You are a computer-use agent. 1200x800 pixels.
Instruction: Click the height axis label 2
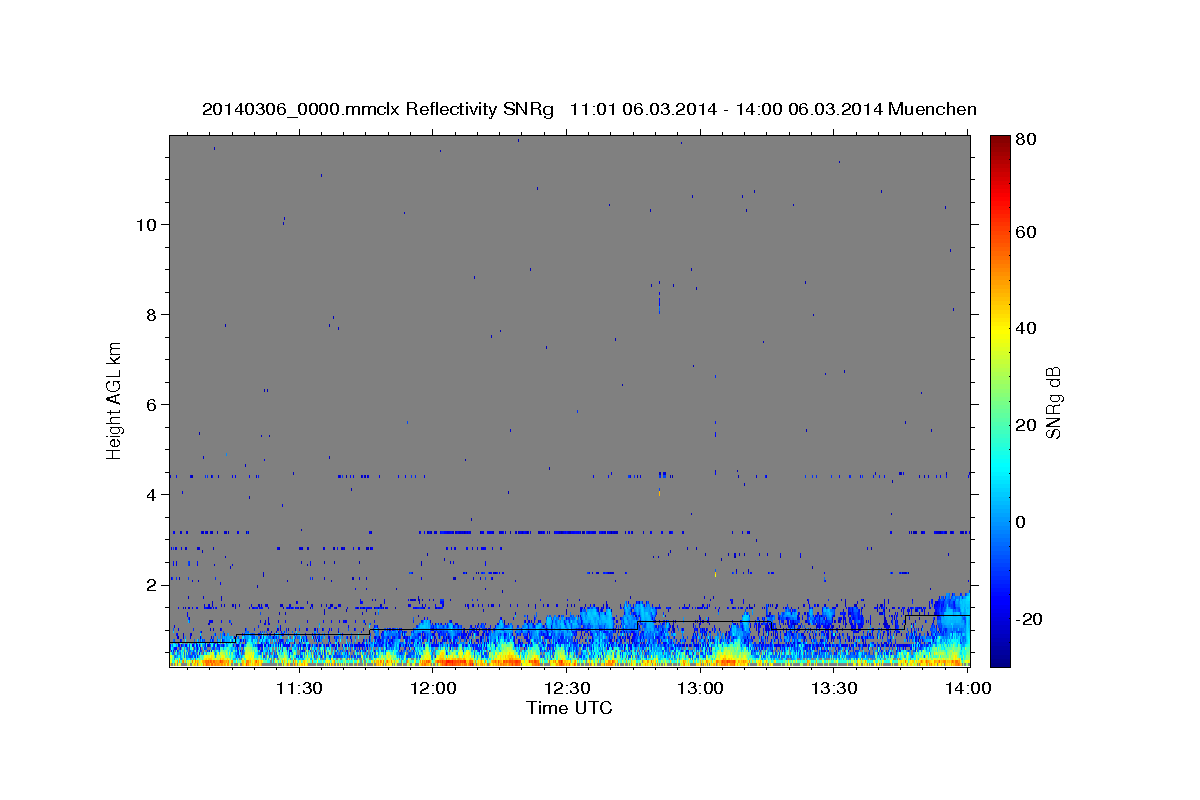click(150, 584)
